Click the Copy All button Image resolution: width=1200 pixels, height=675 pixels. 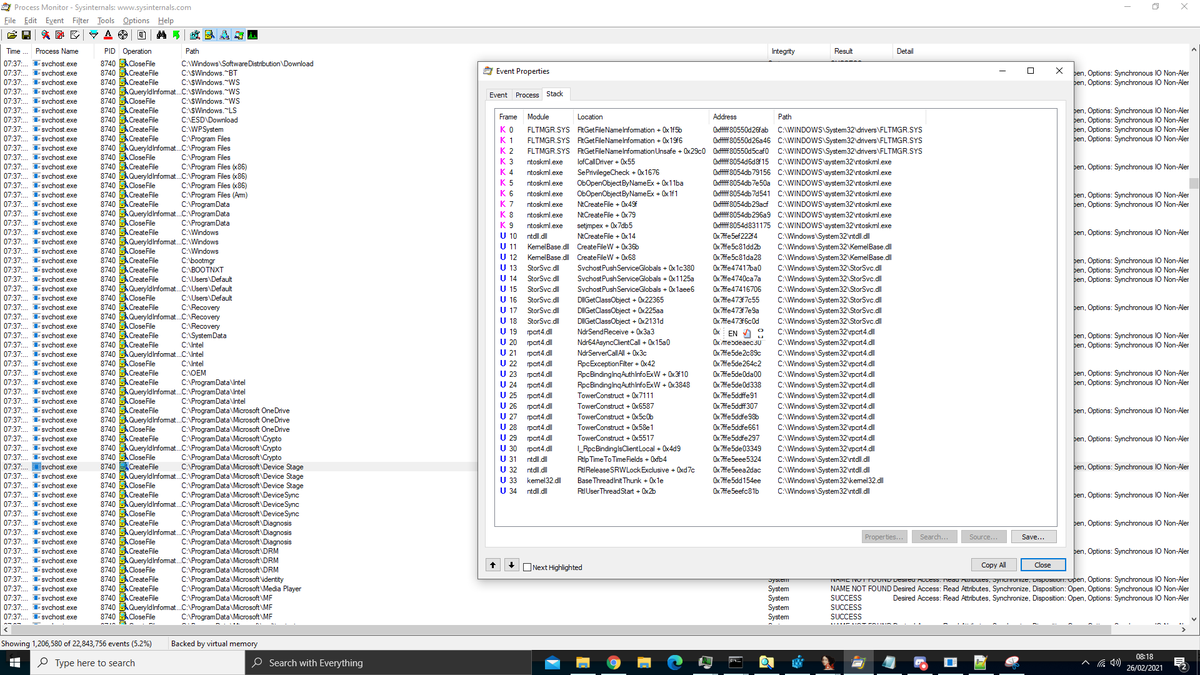point(993,565)
